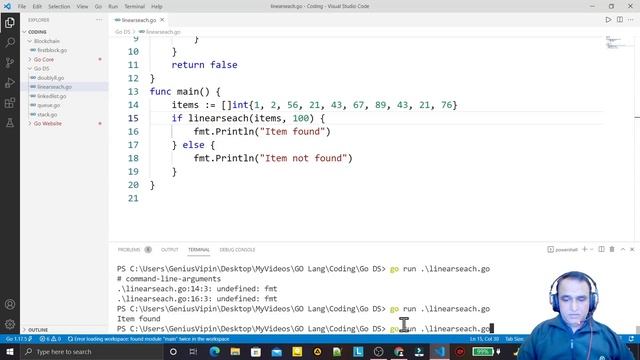This screenshot has width=640, height=360.
Task: Click the error loading workspace status message
Action: (x=149, y=339)
